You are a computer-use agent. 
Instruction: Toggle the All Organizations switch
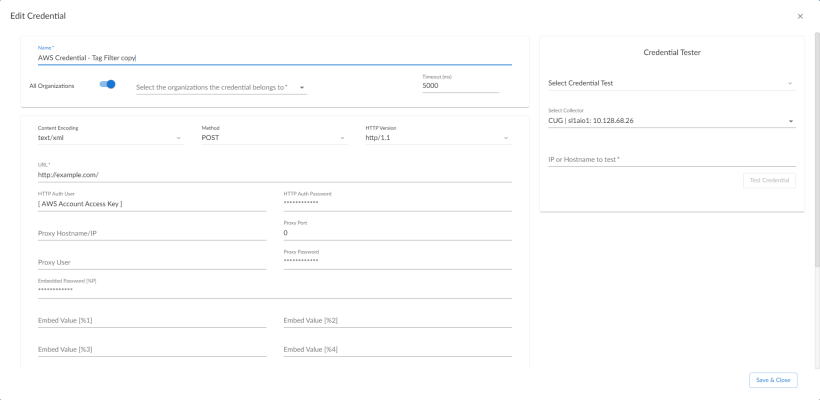pyautogui.click(x=108, y=85)
